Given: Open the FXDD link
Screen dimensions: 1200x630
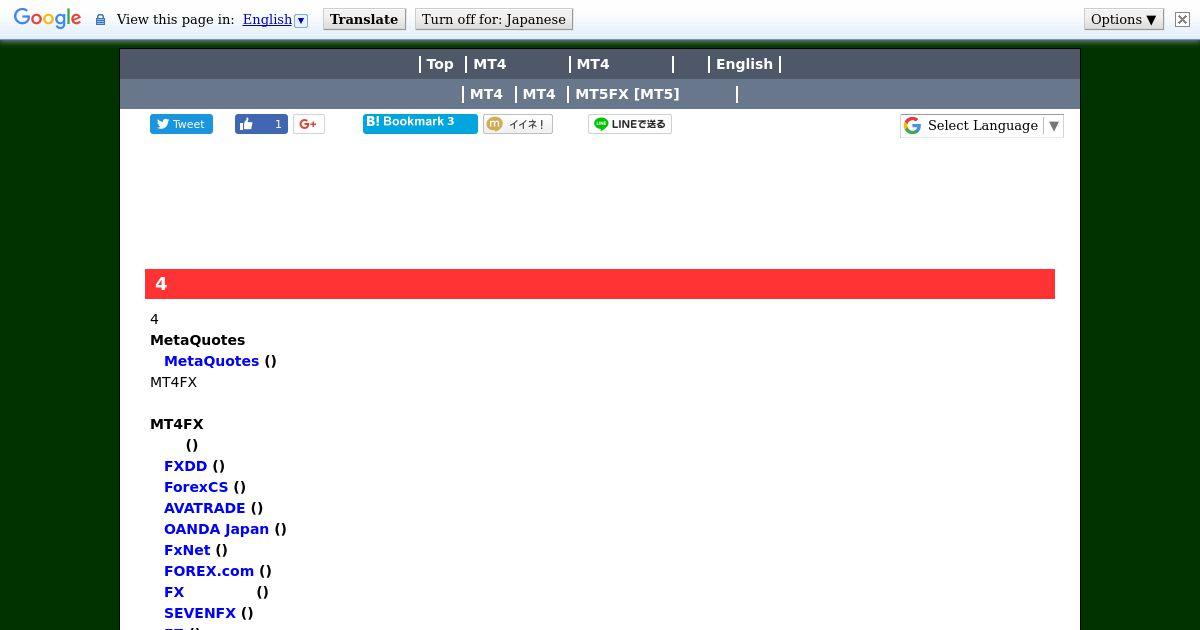Looking at the screenshot, I should click(x=185, y=466).
